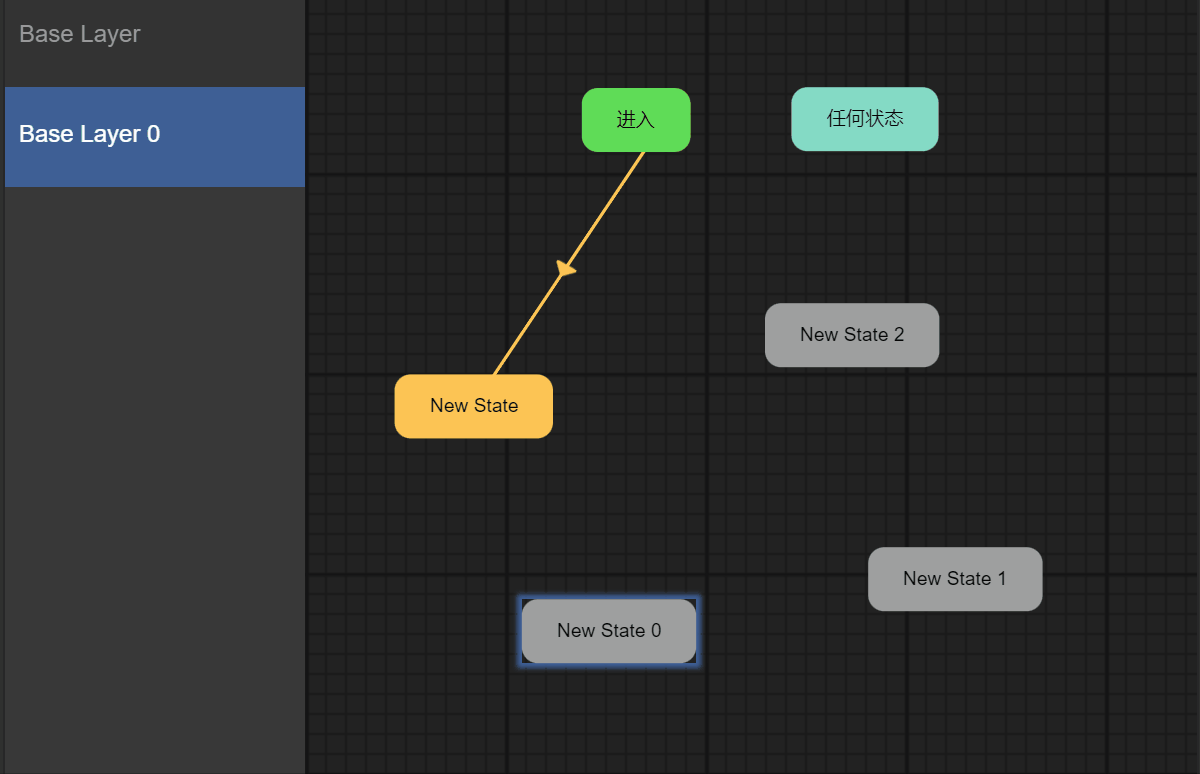The width and height of the screenshot is (1200, 774).
Task: Select the orange New State node
Action: 474,406
